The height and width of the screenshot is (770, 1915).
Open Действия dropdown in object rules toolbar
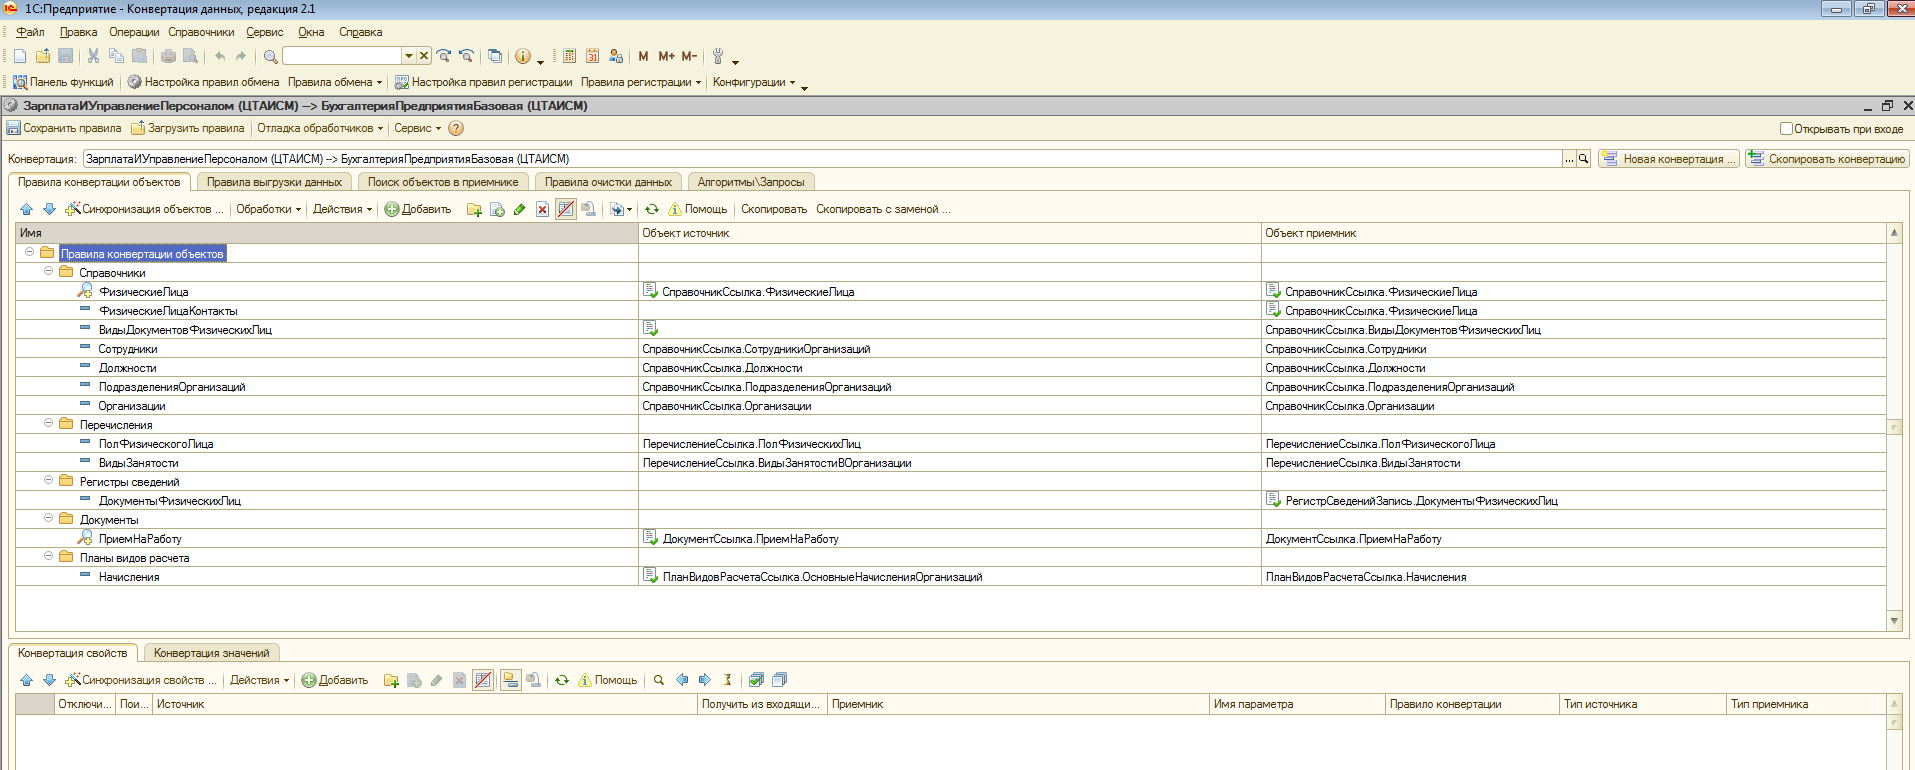[x=342, y=209]
